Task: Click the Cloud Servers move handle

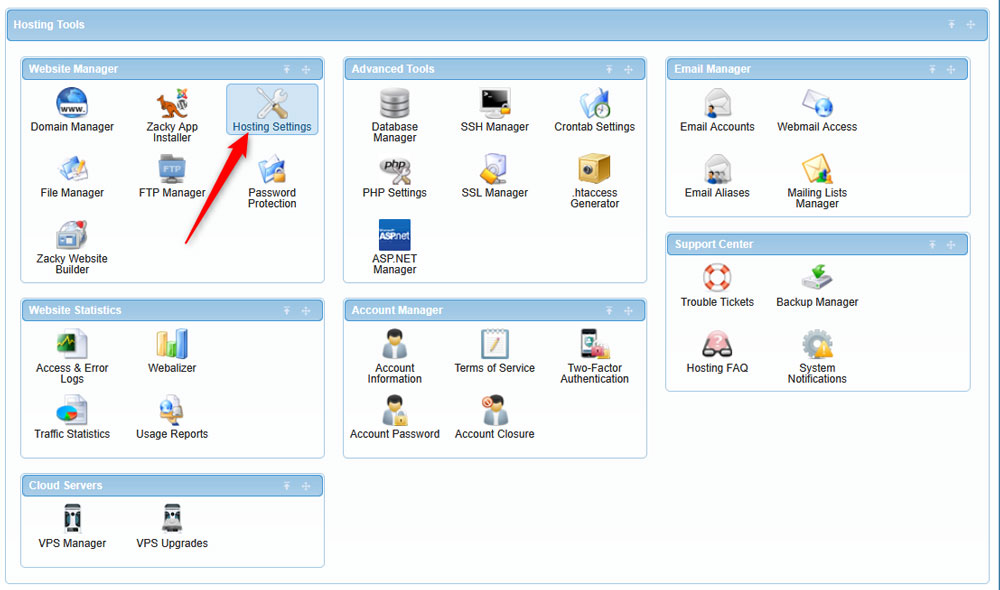Action: pyautogui.click(x=306, y=485)
